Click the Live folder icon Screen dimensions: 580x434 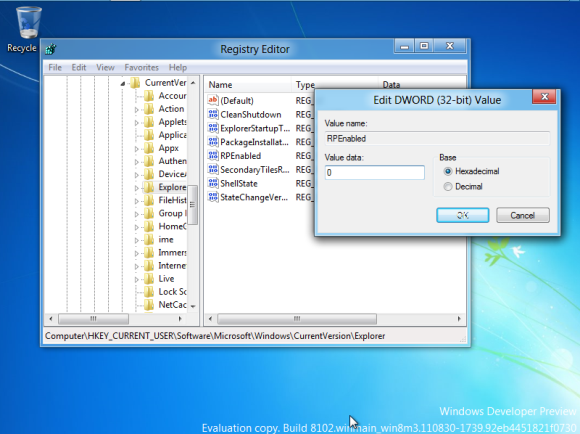tap(149, 279)
